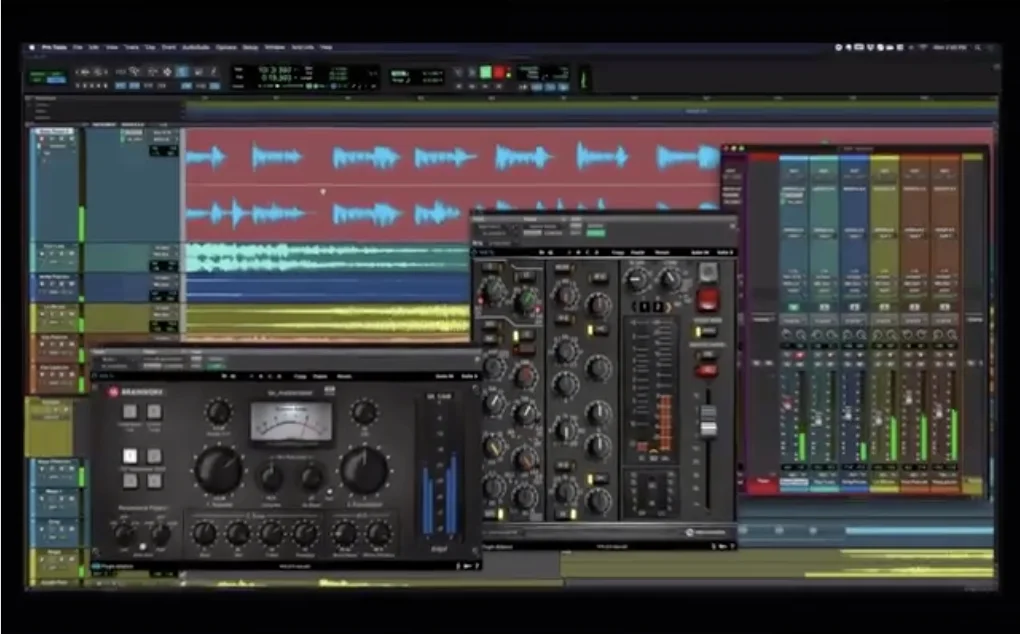Screen dimensions: 1020x634
Task: Click the Plugin Alliance logo on channel strip footer
Action: coord(706,533)
